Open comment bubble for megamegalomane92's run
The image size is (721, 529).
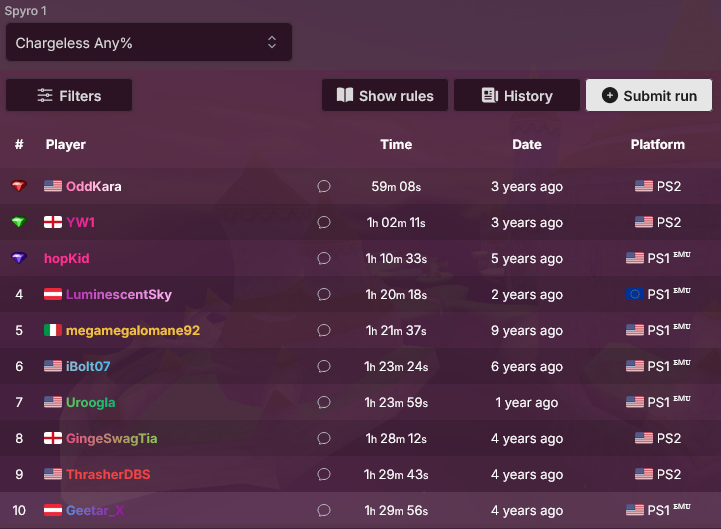[x=324, y=330]
